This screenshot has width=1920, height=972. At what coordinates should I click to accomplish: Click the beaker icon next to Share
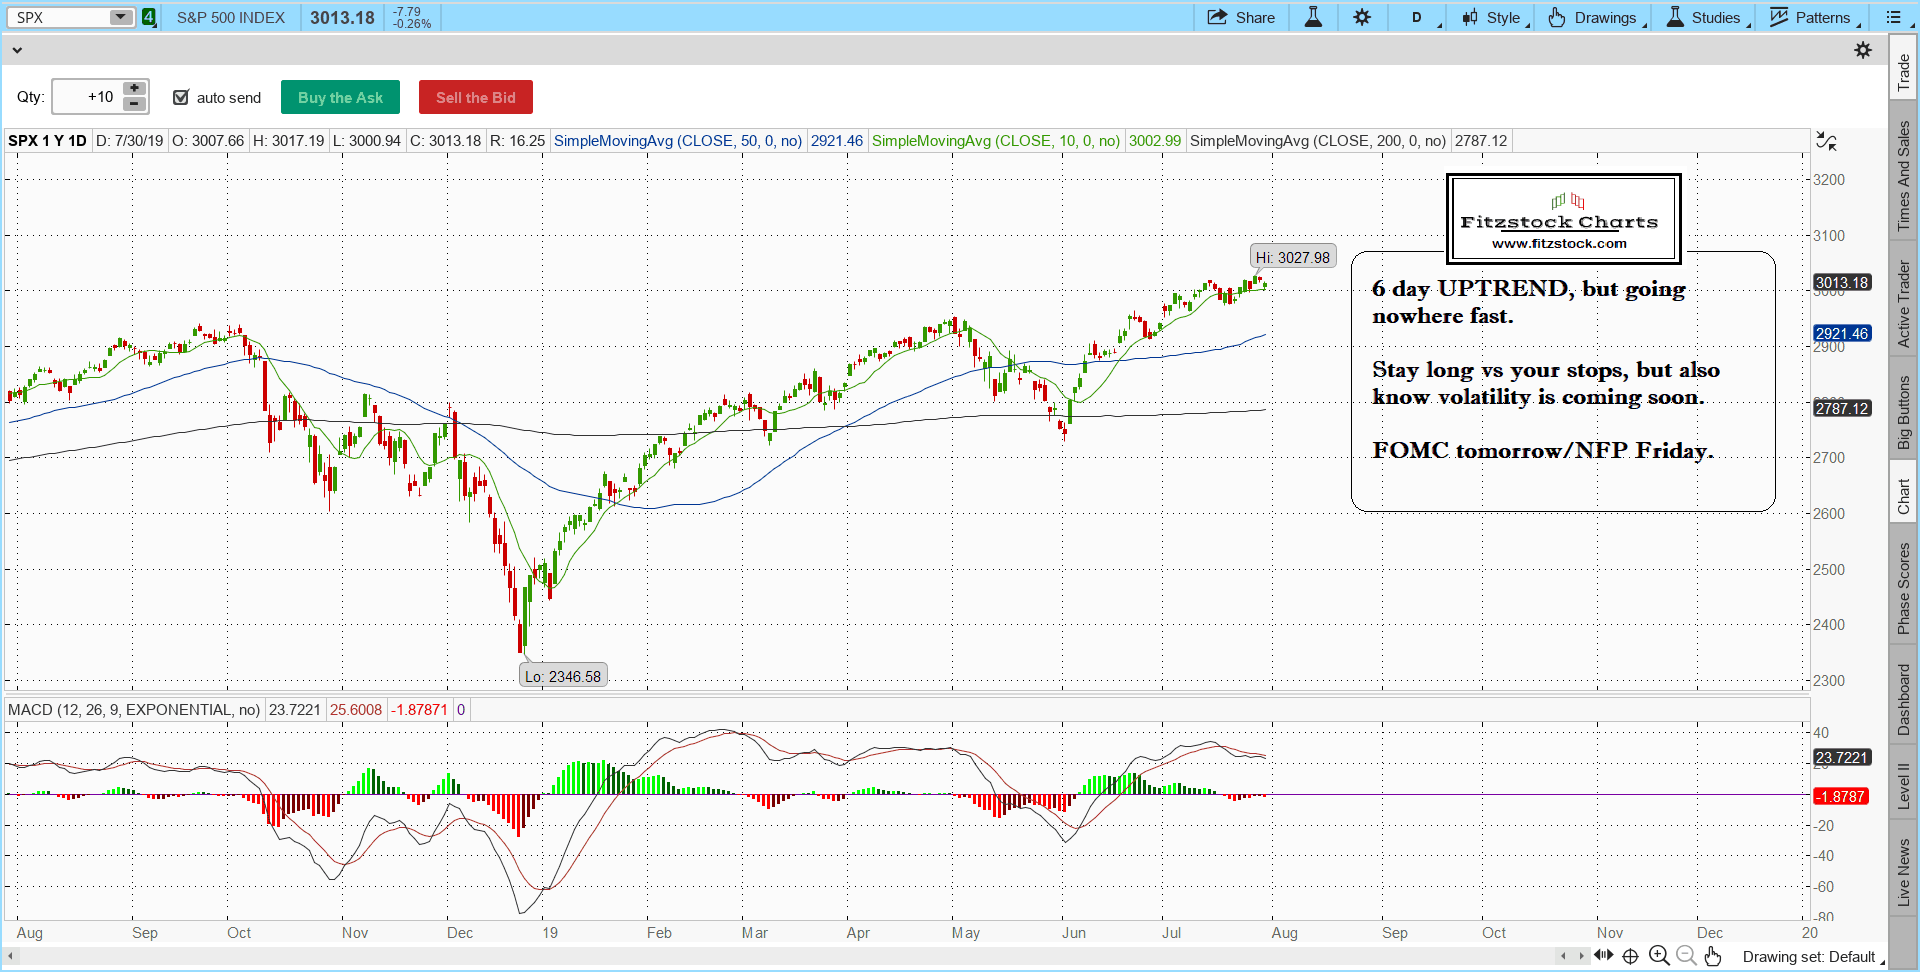tap(1313, 17)
